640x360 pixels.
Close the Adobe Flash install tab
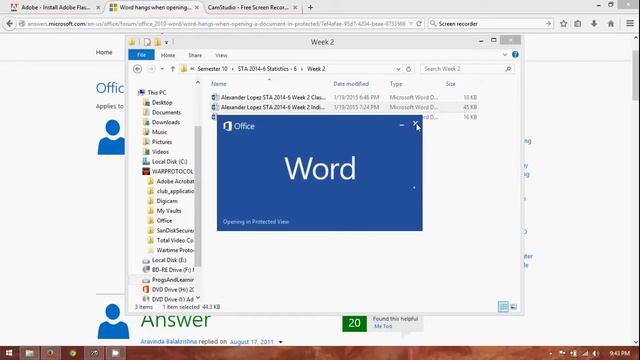tap(98, 7)
